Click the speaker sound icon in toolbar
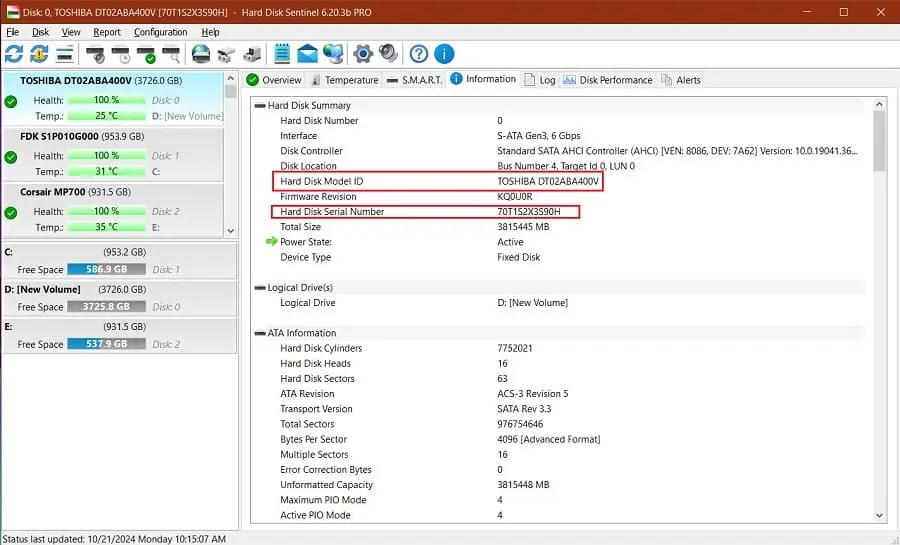900x545 pixels. coord(389,54)
